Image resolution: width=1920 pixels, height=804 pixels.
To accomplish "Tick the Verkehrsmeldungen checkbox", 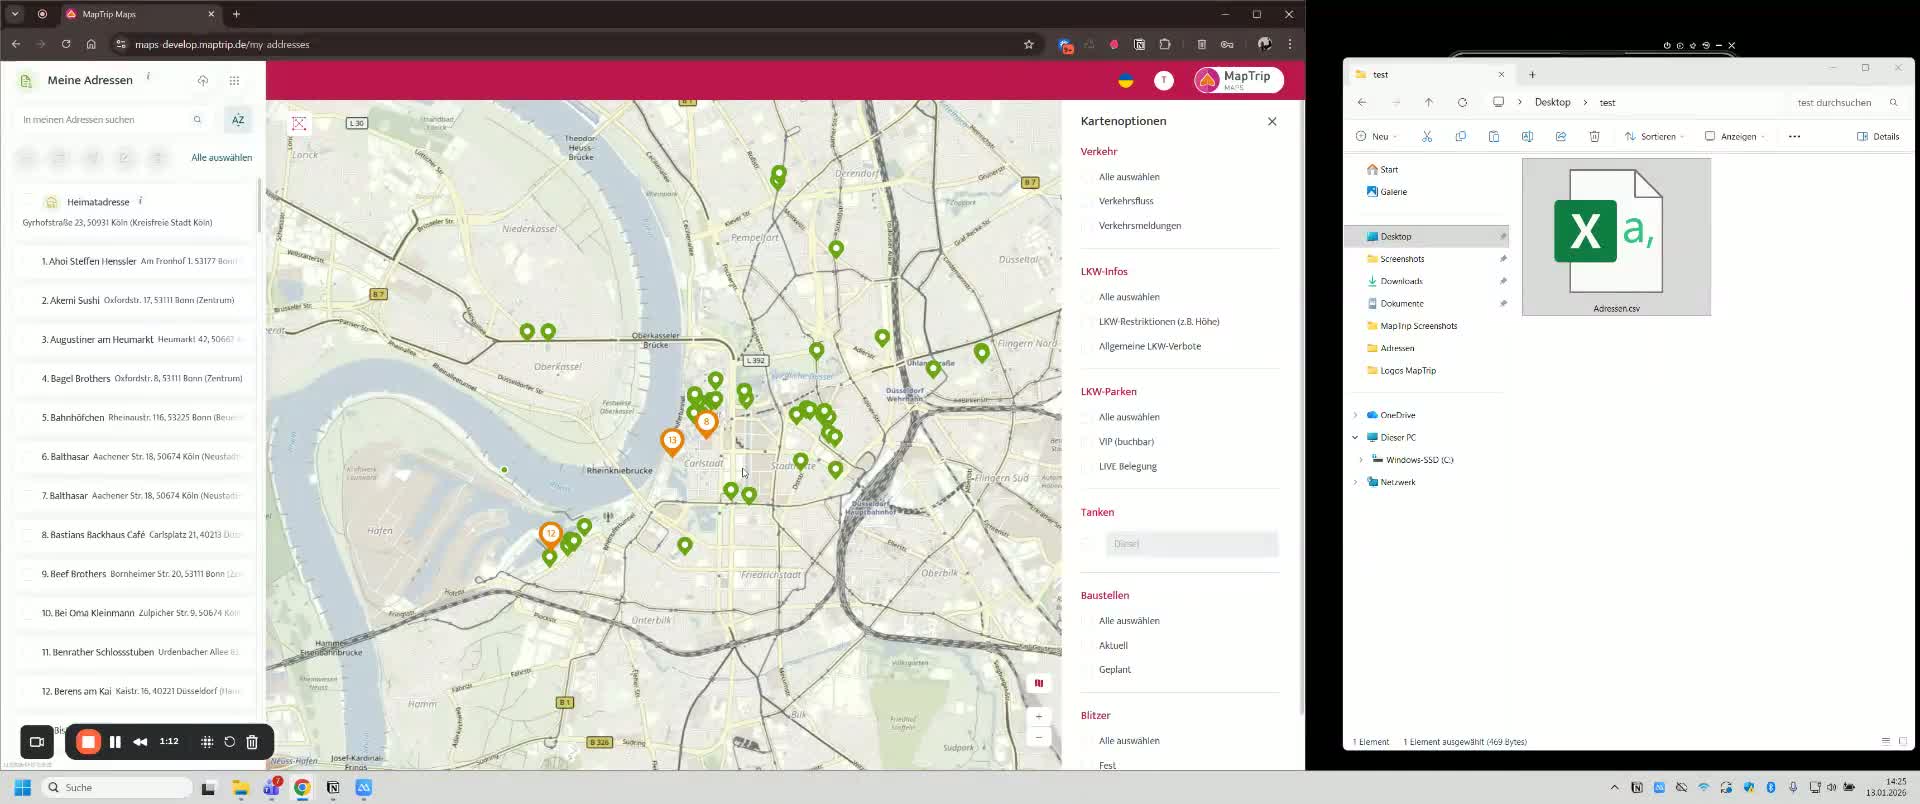I will pyautogui.click(x=1087, y=226).
